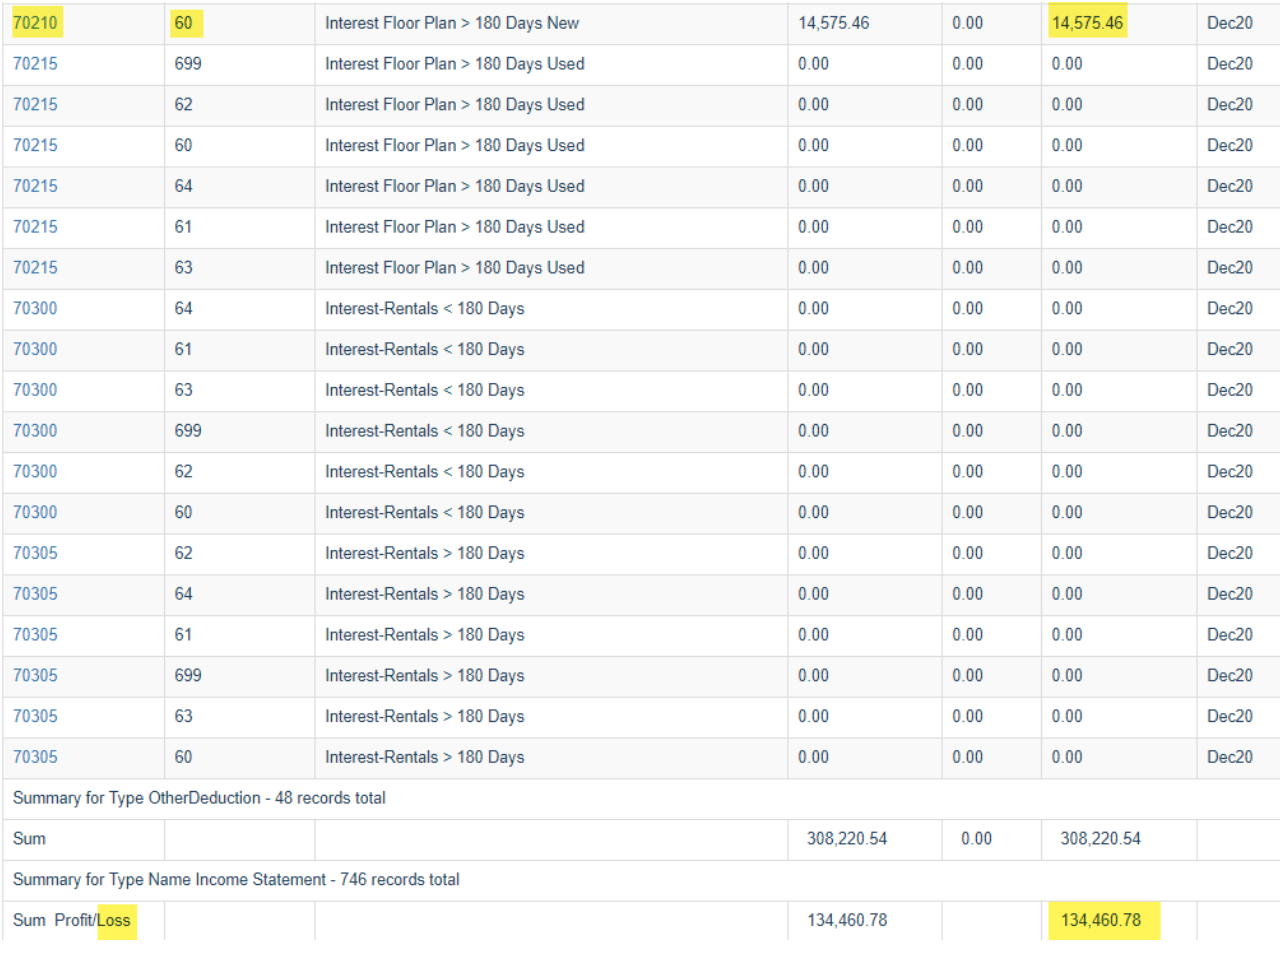Screen dimensions: 1280x960
Task: Open account 70305 with department 699
Action: tap(35, 676)
